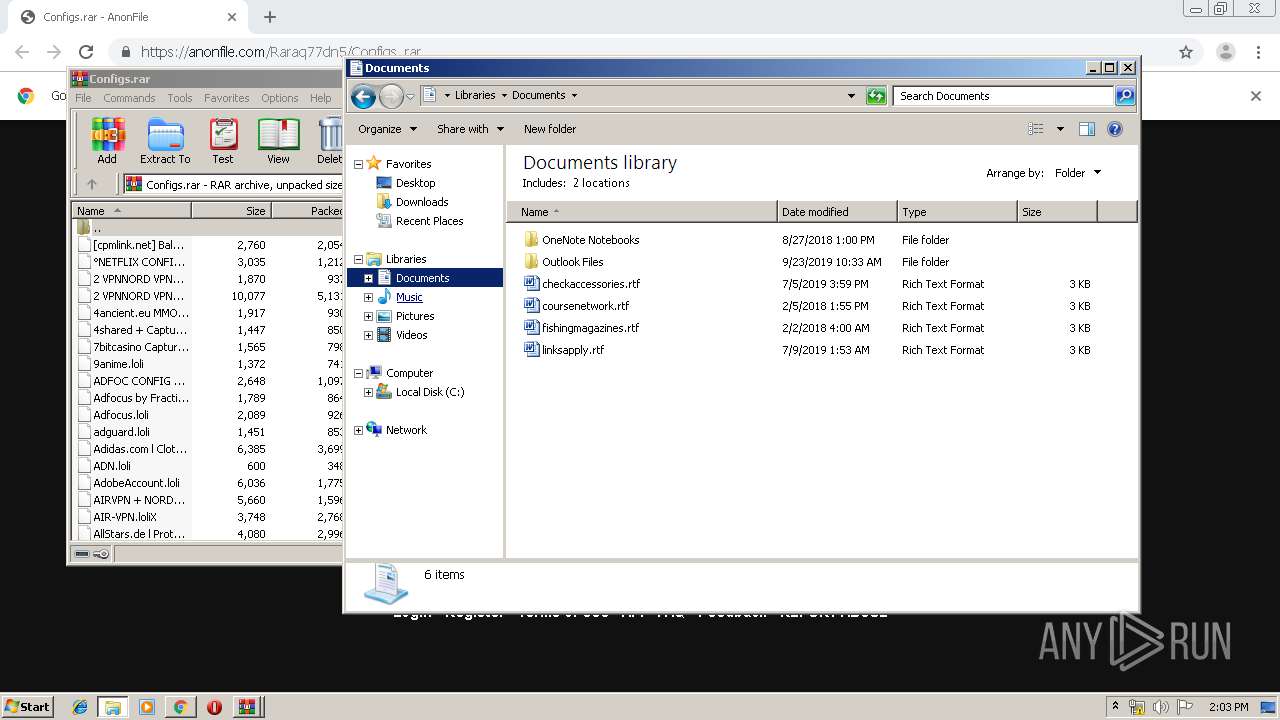Open Explorer help question-mark icon
This screenshot has width=1280, height=720.
click(1115, 129)
